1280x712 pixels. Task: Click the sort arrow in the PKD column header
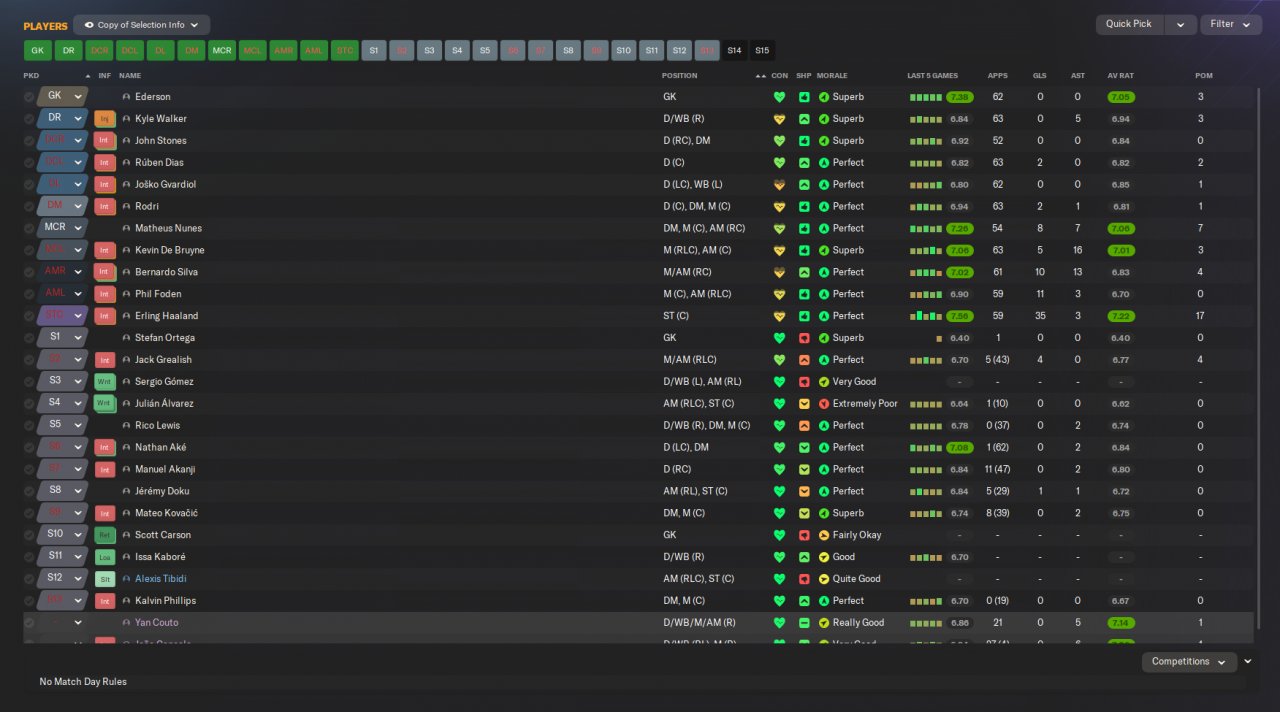[87, 76]
